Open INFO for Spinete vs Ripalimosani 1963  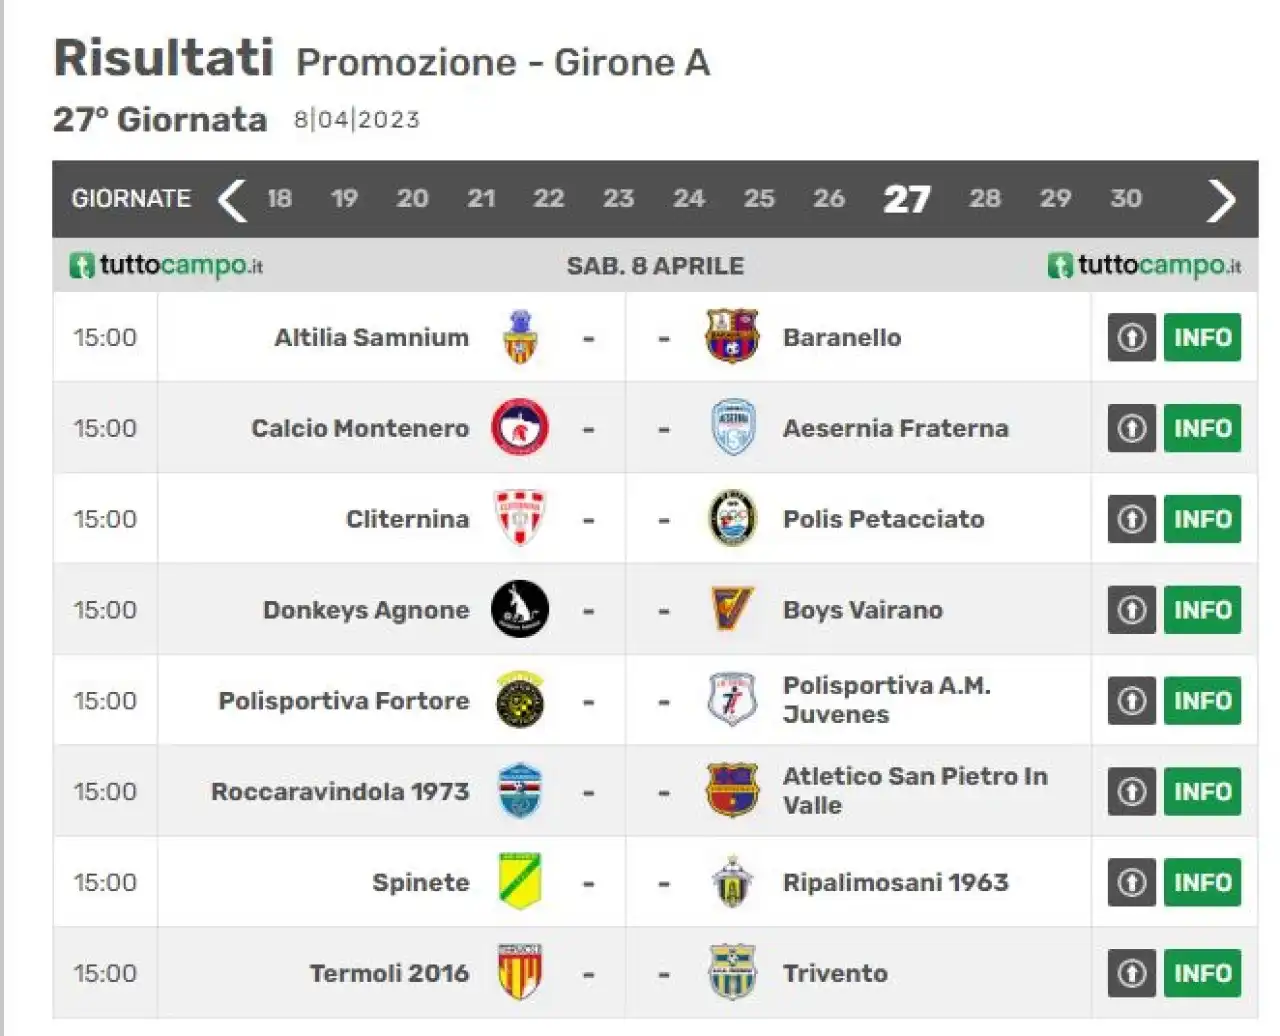tap(1202, 882)
